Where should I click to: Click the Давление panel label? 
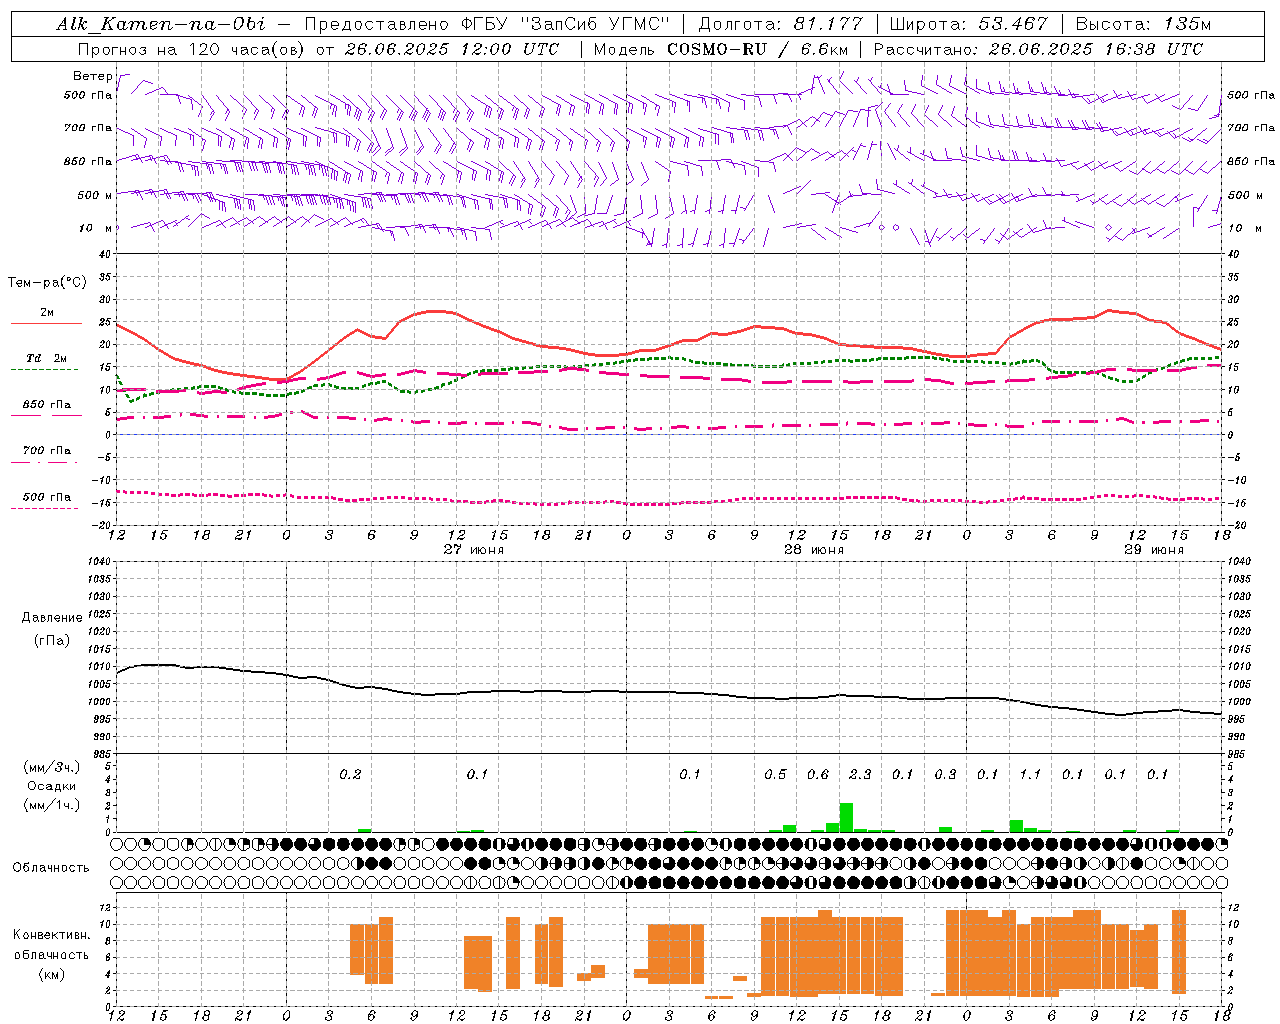coord(51,617)
